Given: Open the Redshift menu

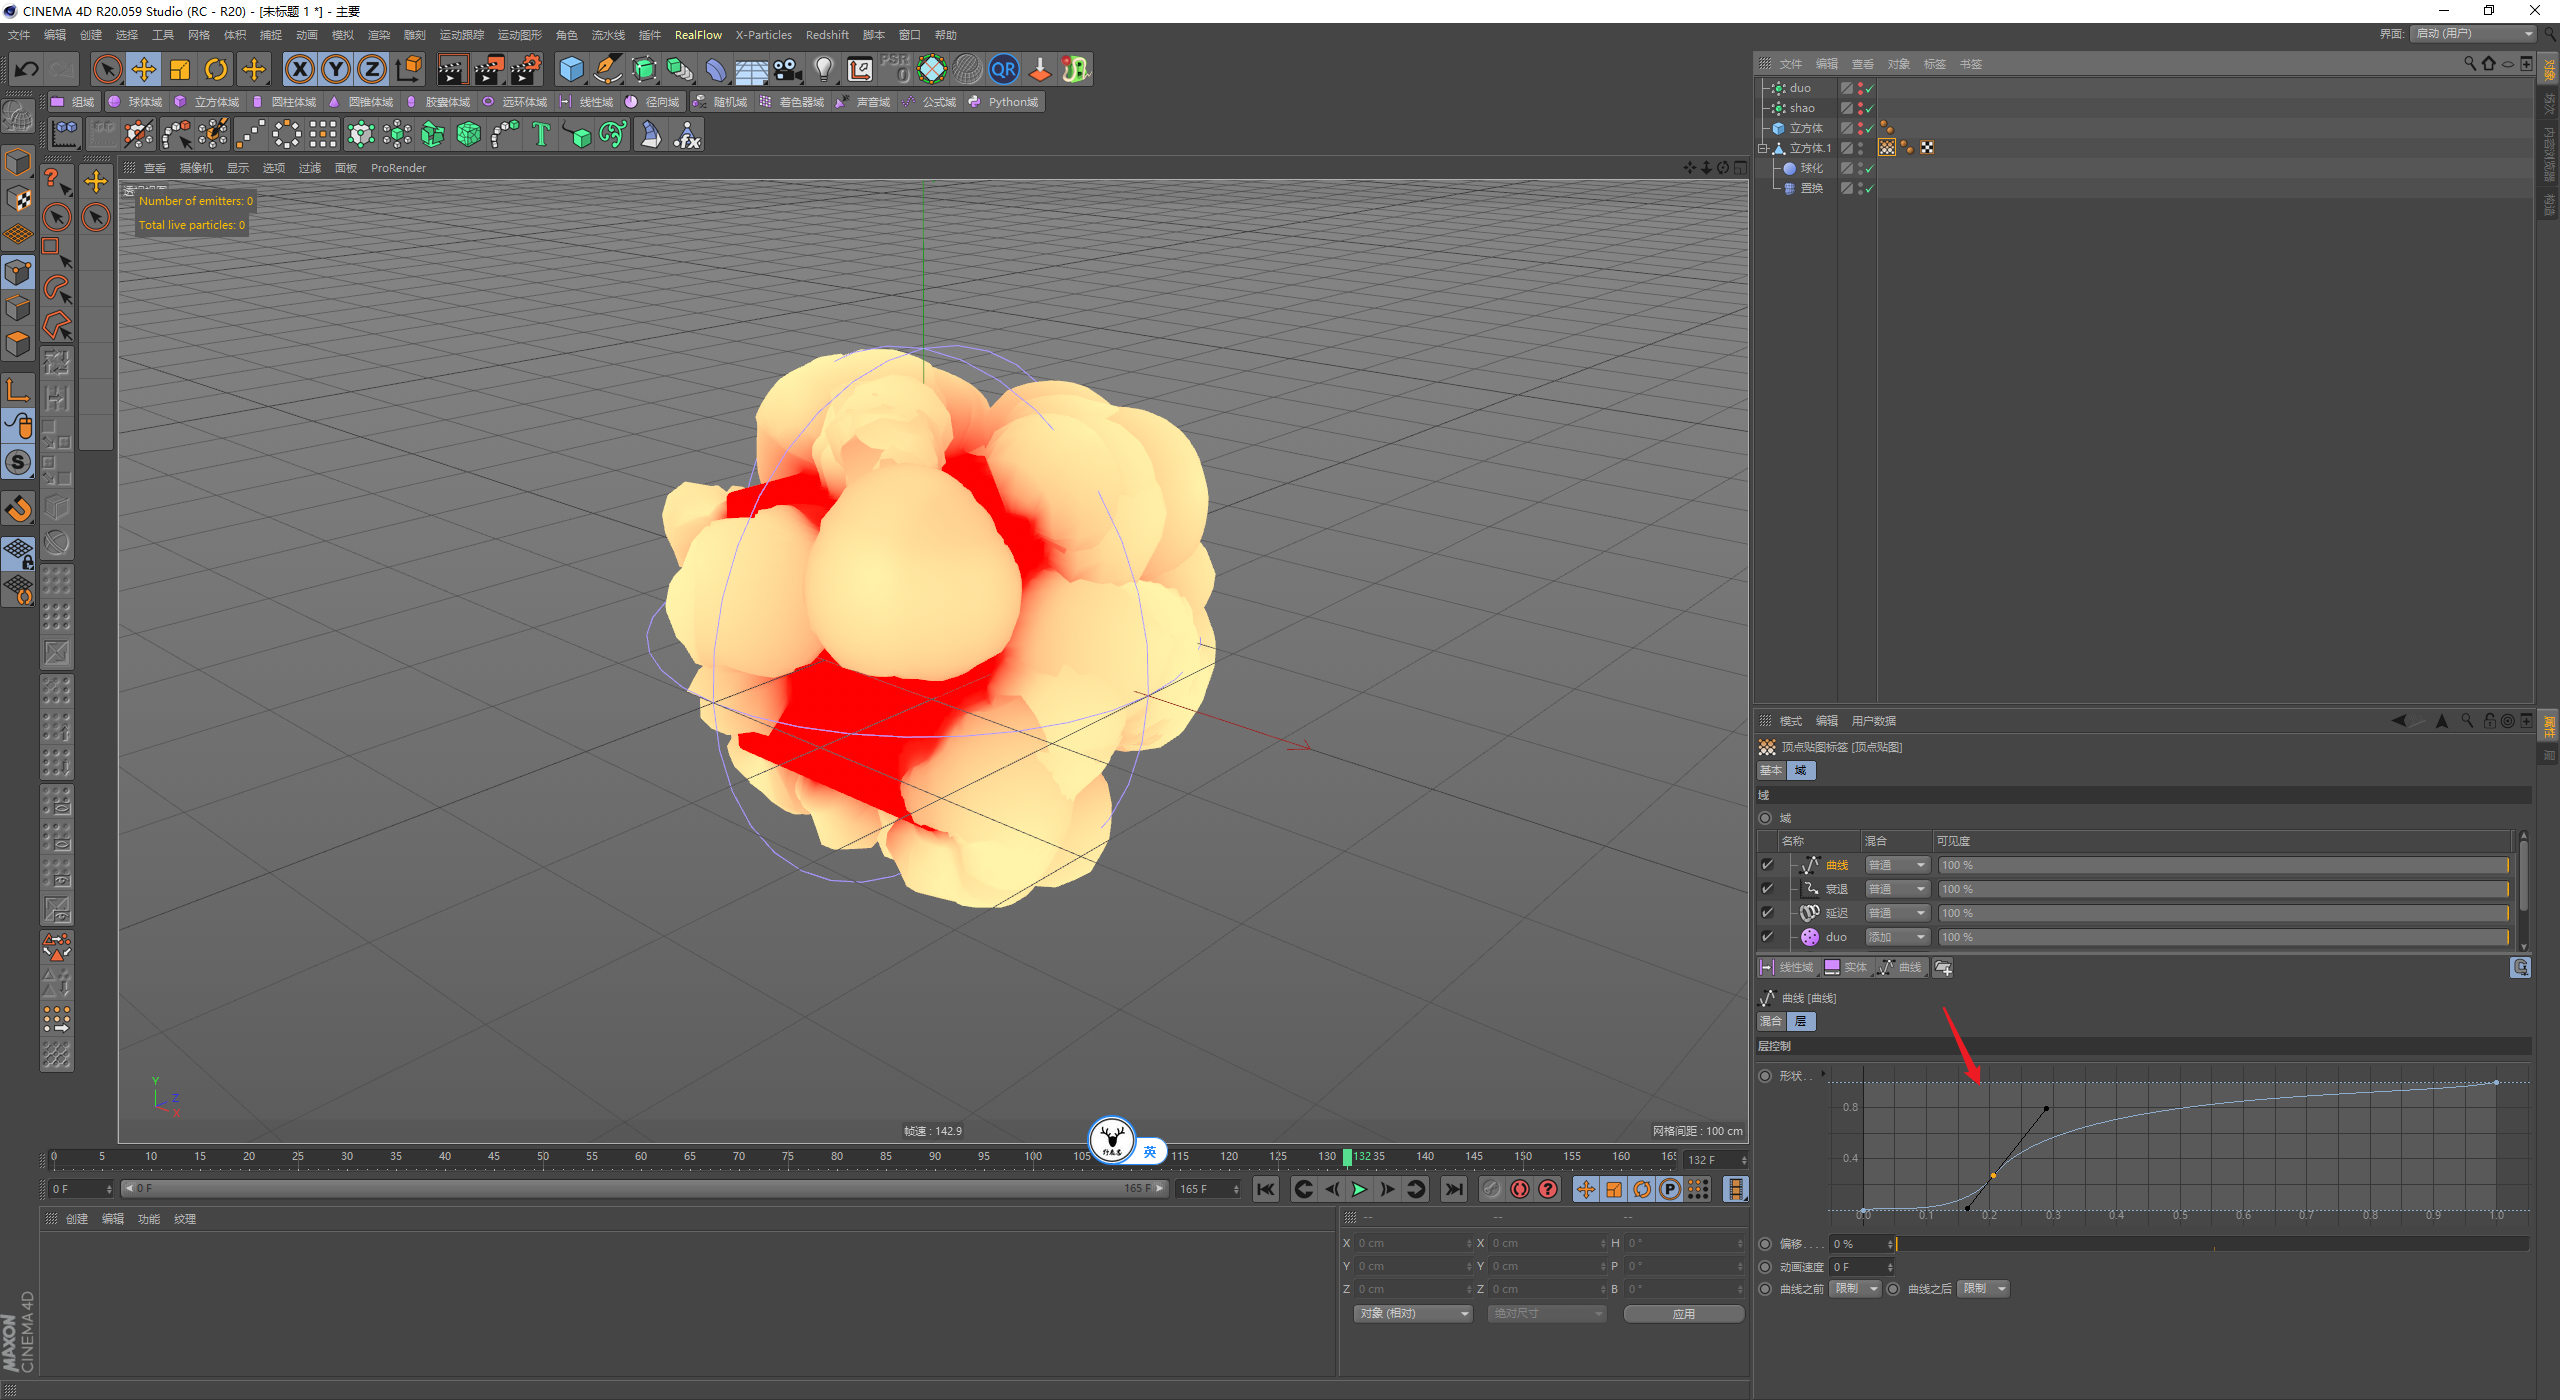Looking at the screenshot, I should tap(827, 35).
